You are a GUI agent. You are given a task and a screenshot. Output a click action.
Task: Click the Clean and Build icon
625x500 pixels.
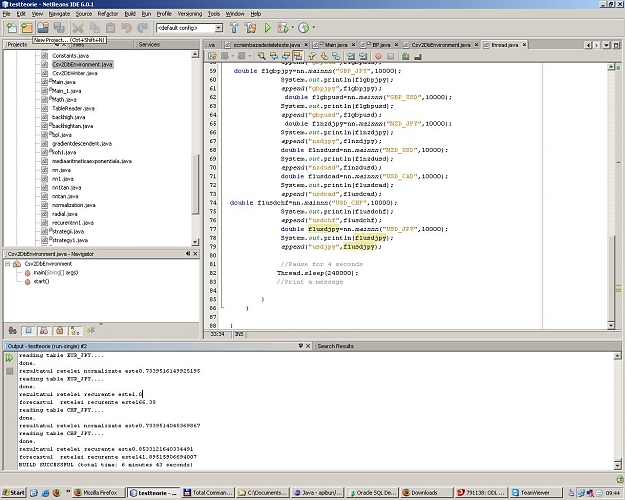click(x=251, y=28)
